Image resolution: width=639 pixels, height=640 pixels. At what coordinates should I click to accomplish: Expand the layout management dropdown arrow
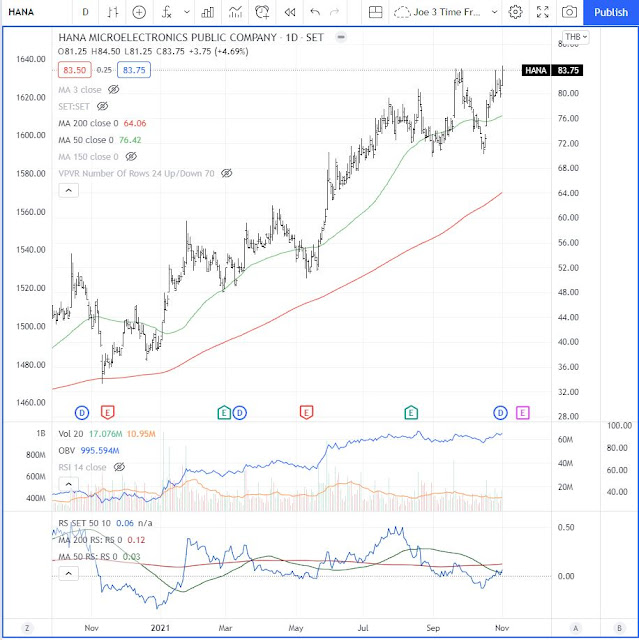point(494,12)
